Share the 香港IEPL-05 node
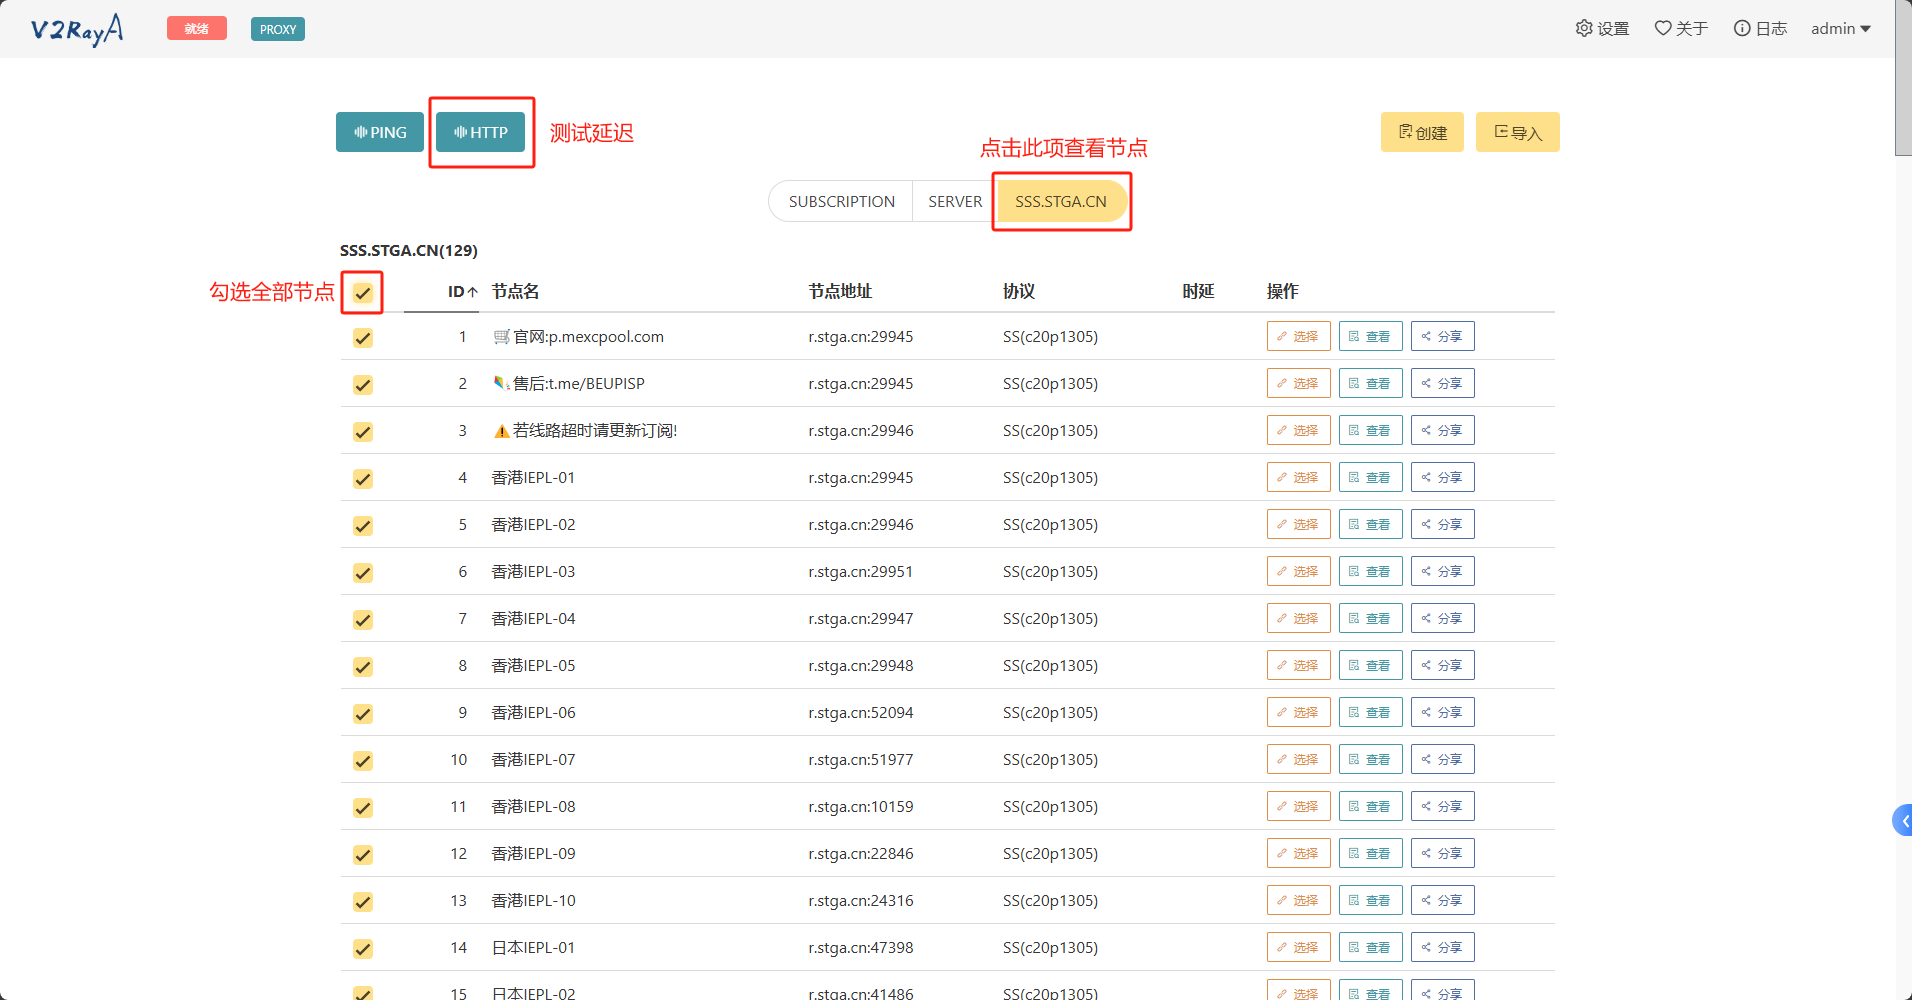The height and width of the screenshot is (1000, 1912). (1442, 665)
